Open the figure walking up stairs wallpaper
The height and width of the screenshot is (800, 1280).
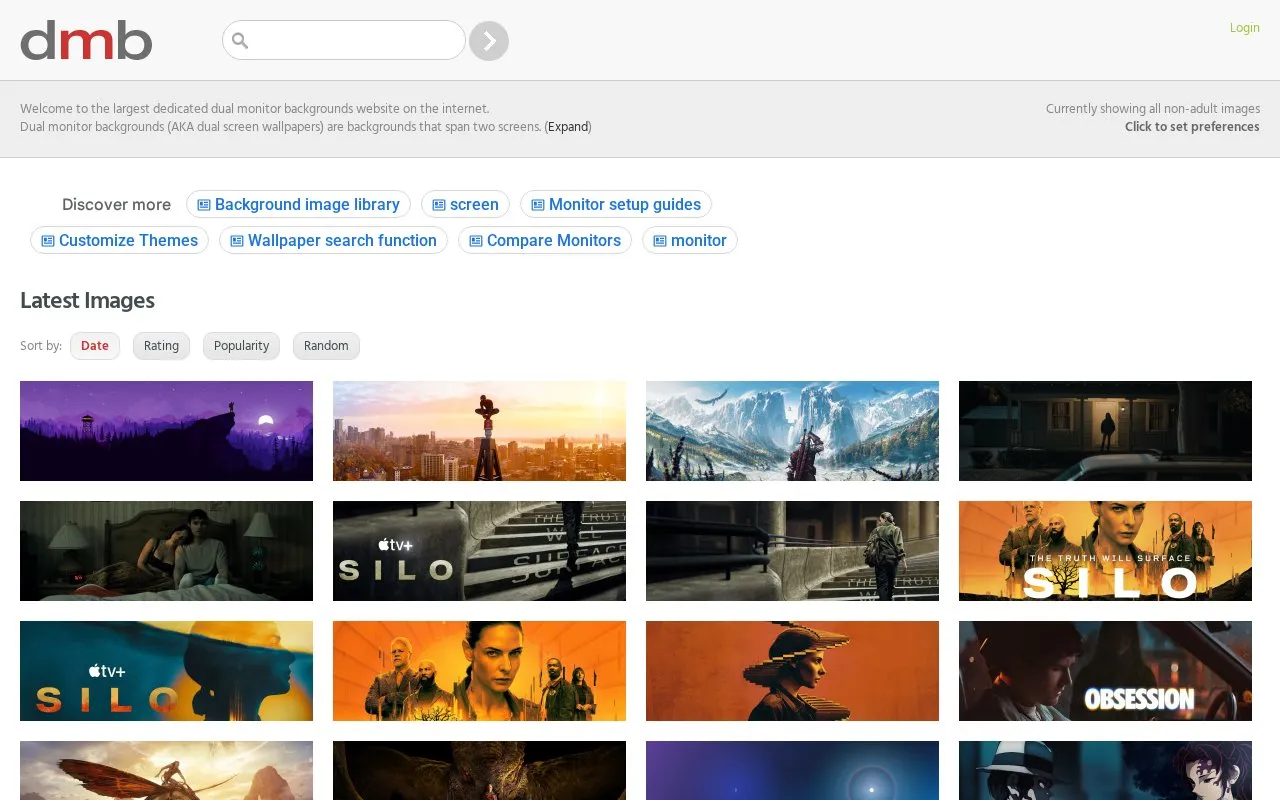coord(792,551)
